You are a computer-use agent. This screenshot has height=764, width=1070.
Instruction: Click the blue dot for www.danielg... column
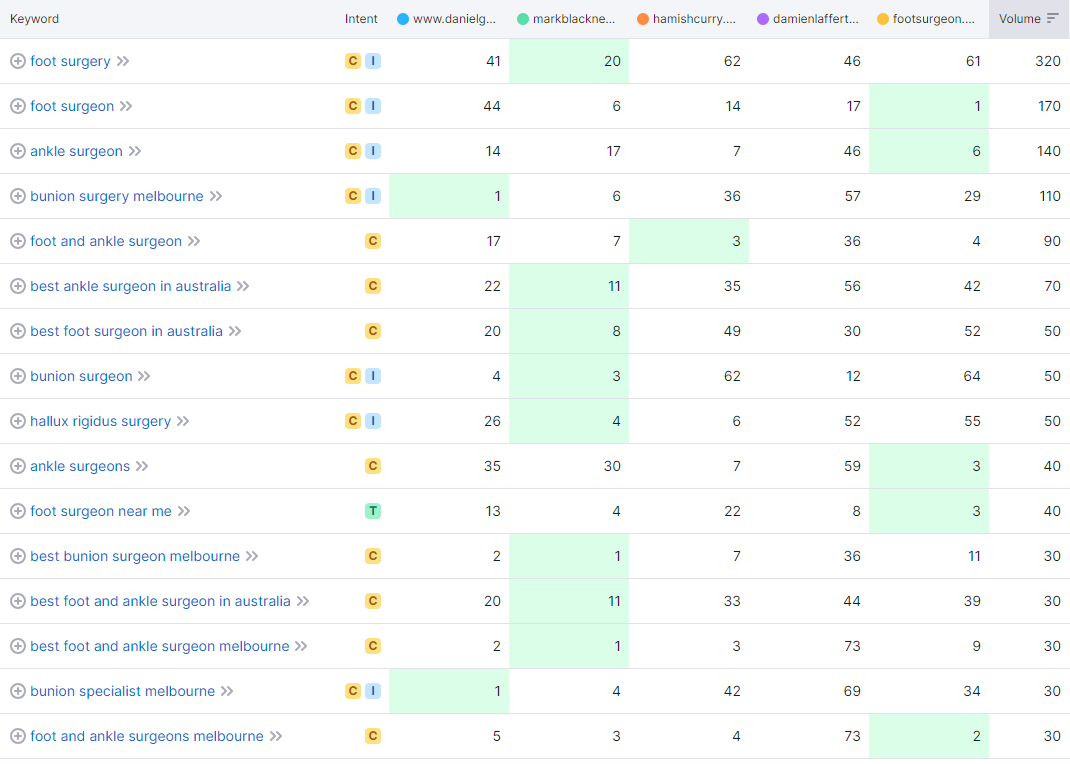coord(402,19)
